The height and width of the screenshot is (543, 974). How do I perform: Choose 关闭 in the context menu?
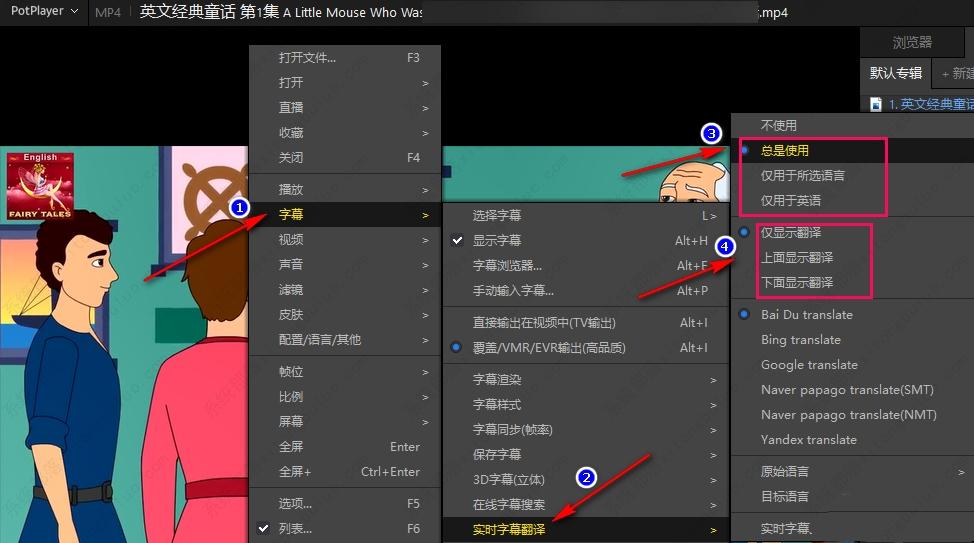coord(345,157)
